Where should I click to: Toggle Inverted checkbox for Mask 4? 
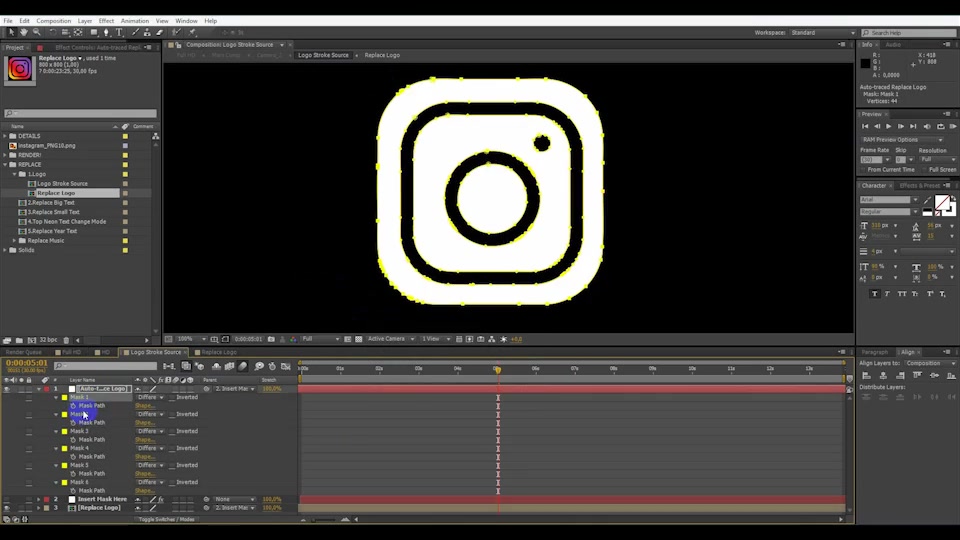tap(172, 449)
